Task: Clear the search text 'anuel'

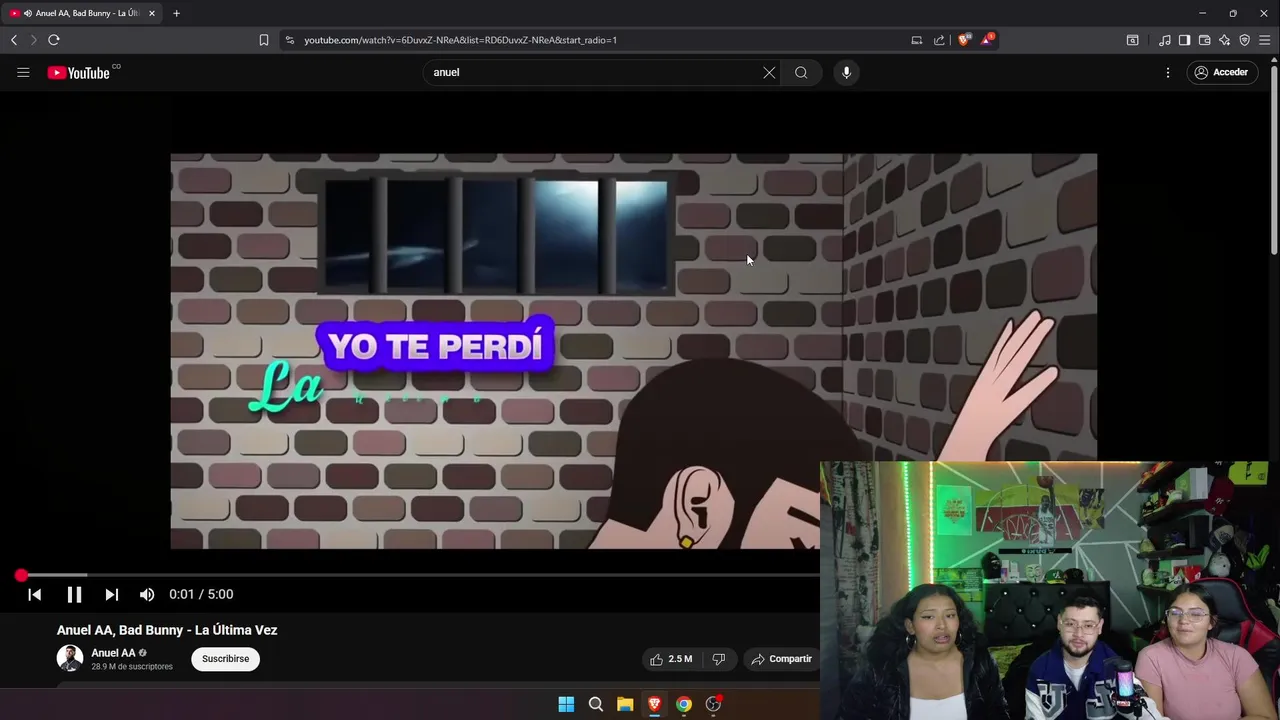Action: coord(769,72)
